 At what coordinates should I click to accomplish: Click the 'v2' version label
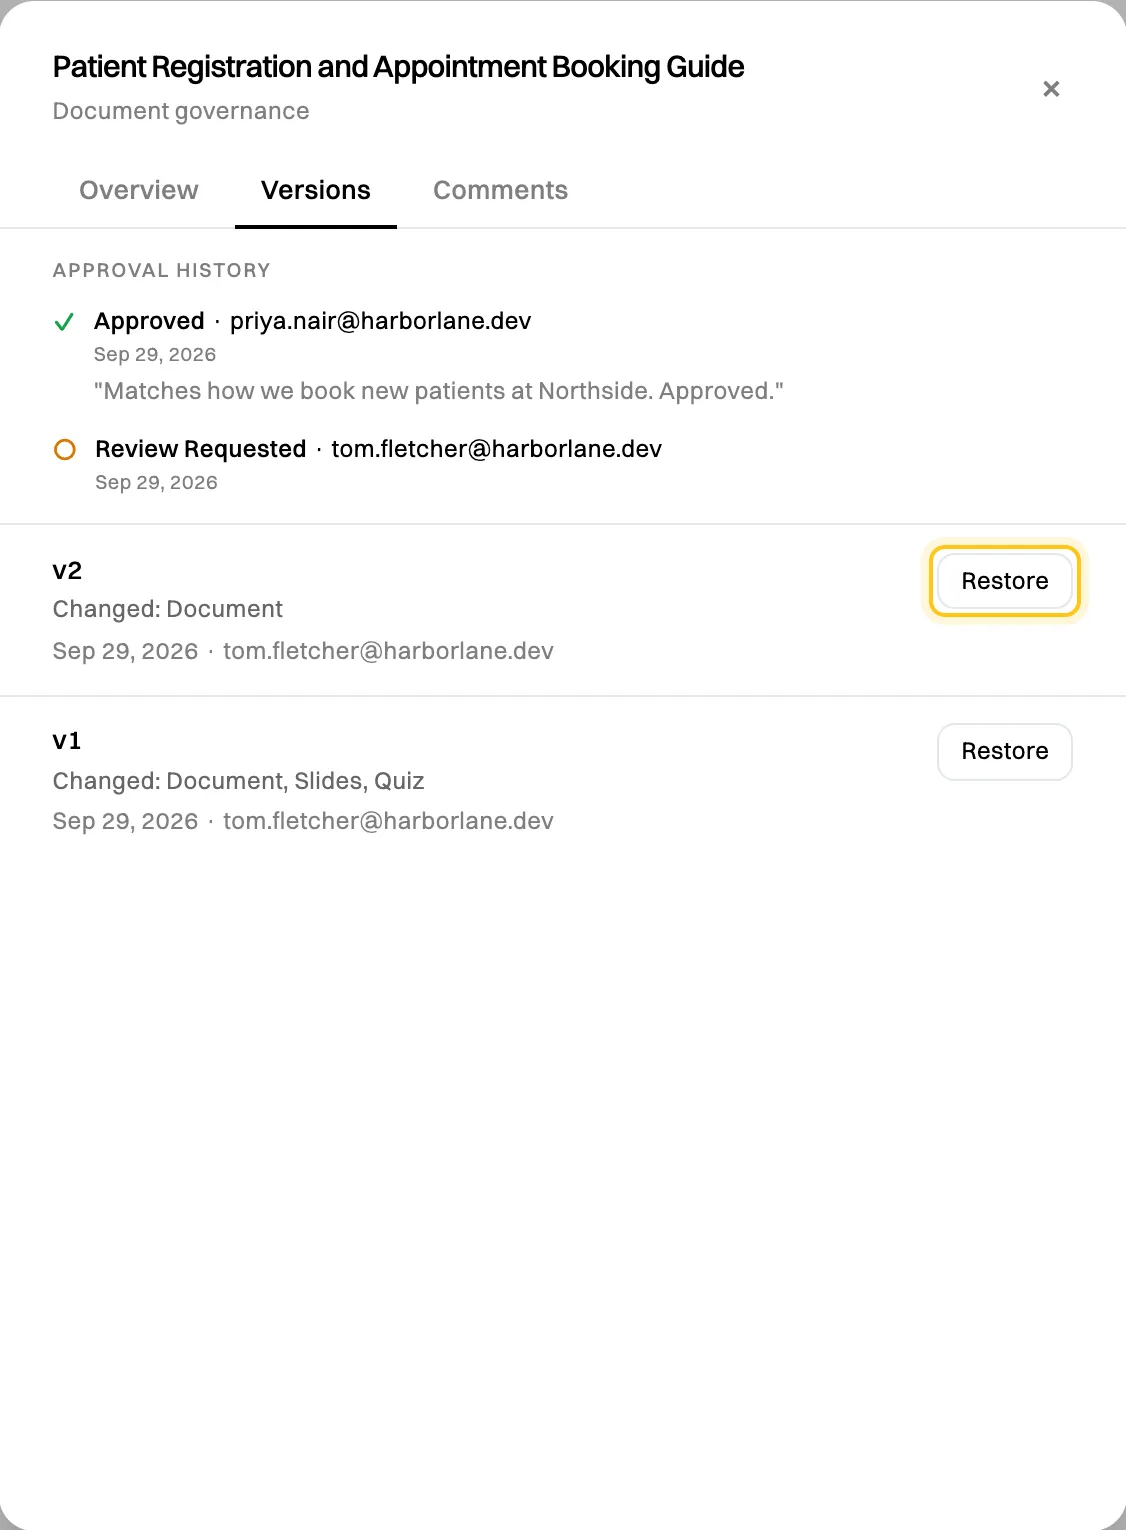[x=67, y=571]
